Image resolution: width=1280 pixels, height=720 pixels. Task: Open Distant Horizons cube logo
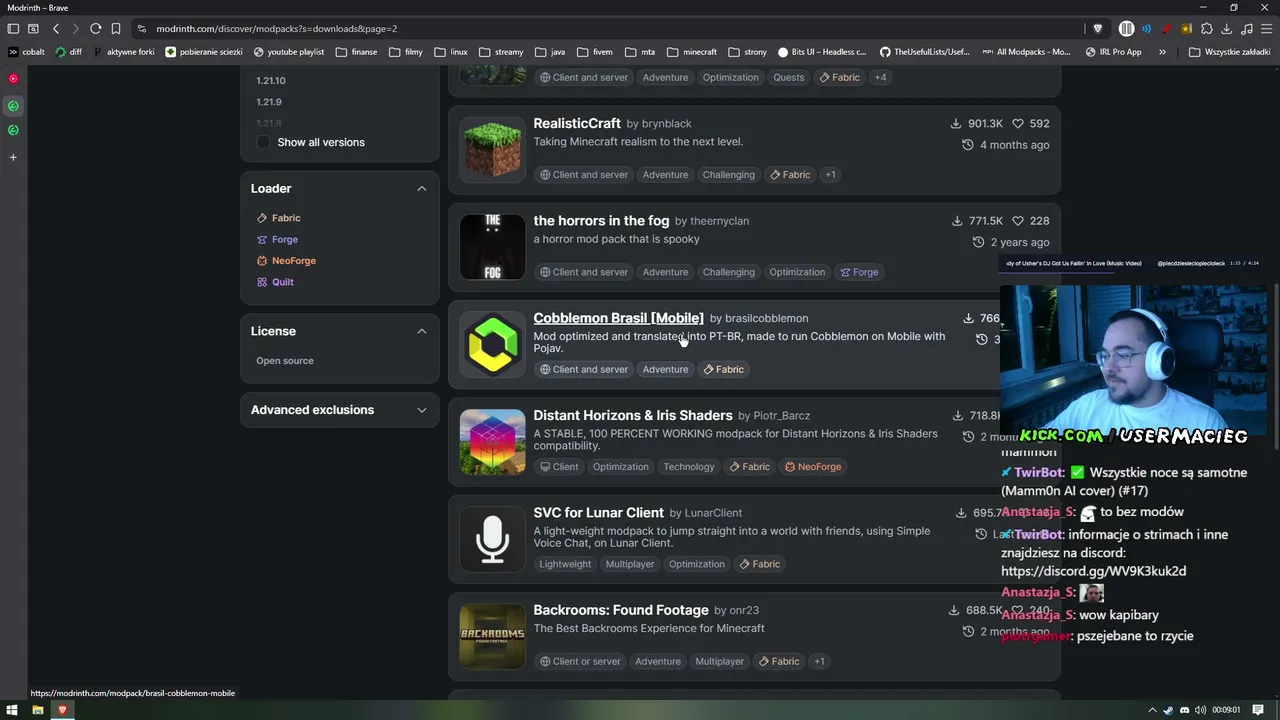[x=492, y=441]
